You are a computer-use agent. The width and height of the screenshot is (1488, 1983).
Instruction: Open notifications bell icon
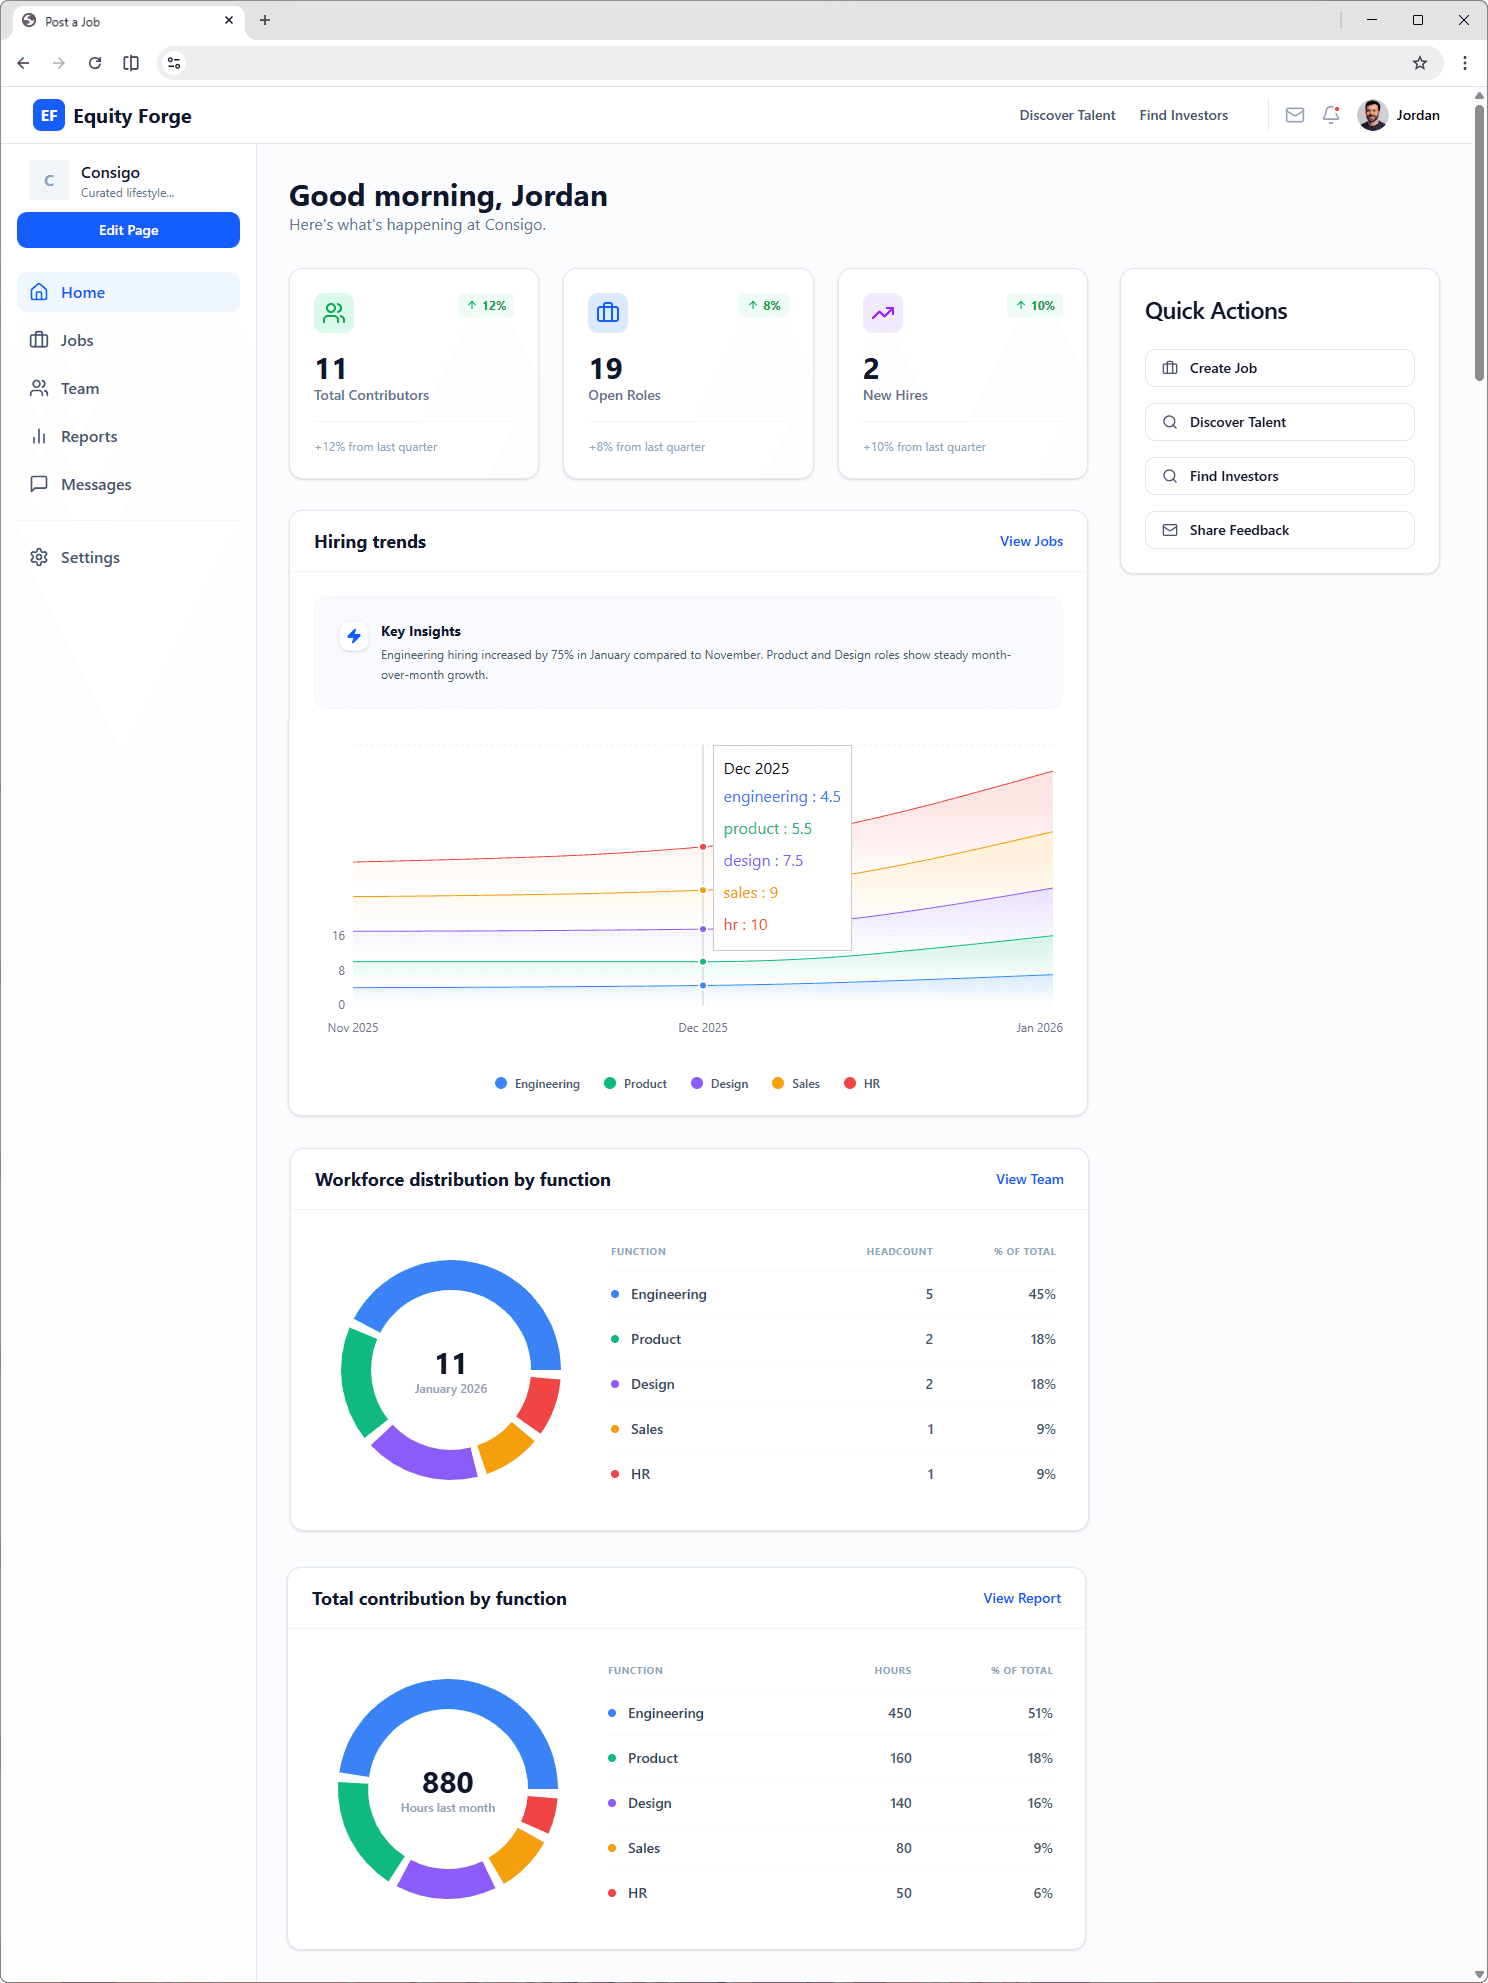(x=1331, y=115)
